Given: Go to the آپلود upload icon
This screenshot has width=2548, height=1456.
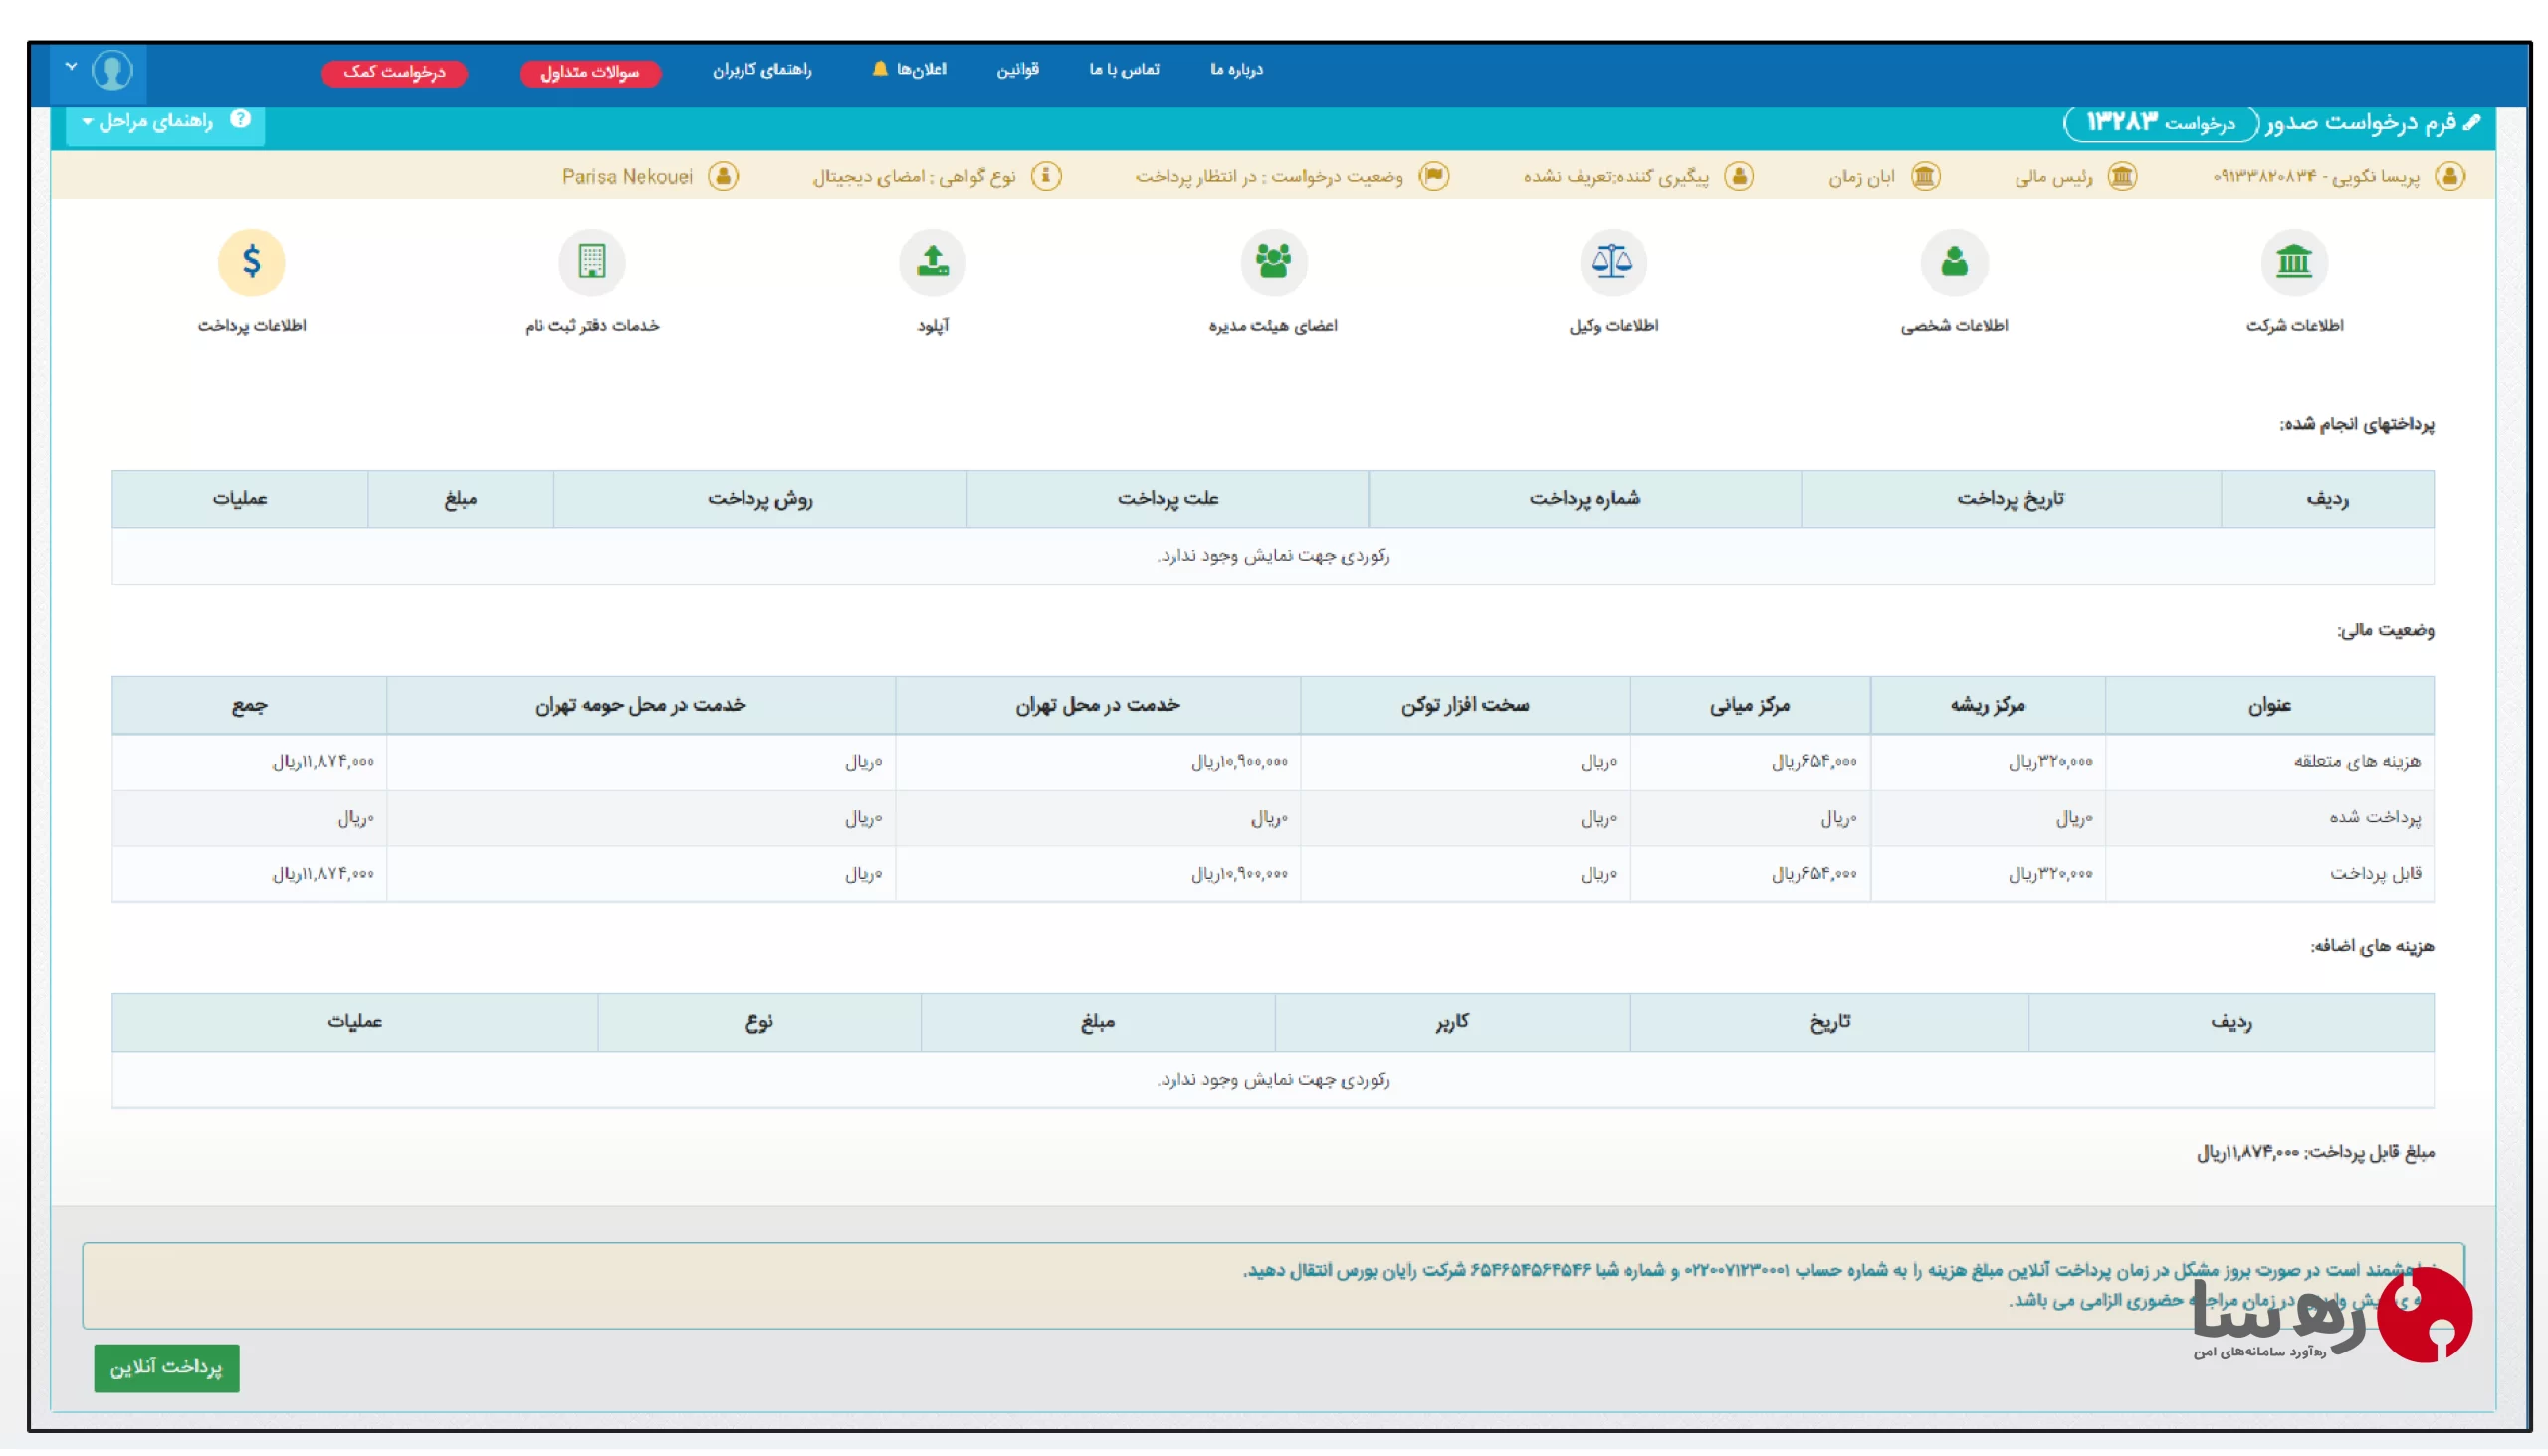Looking at the screenshot, I should [x=932, y=262].
